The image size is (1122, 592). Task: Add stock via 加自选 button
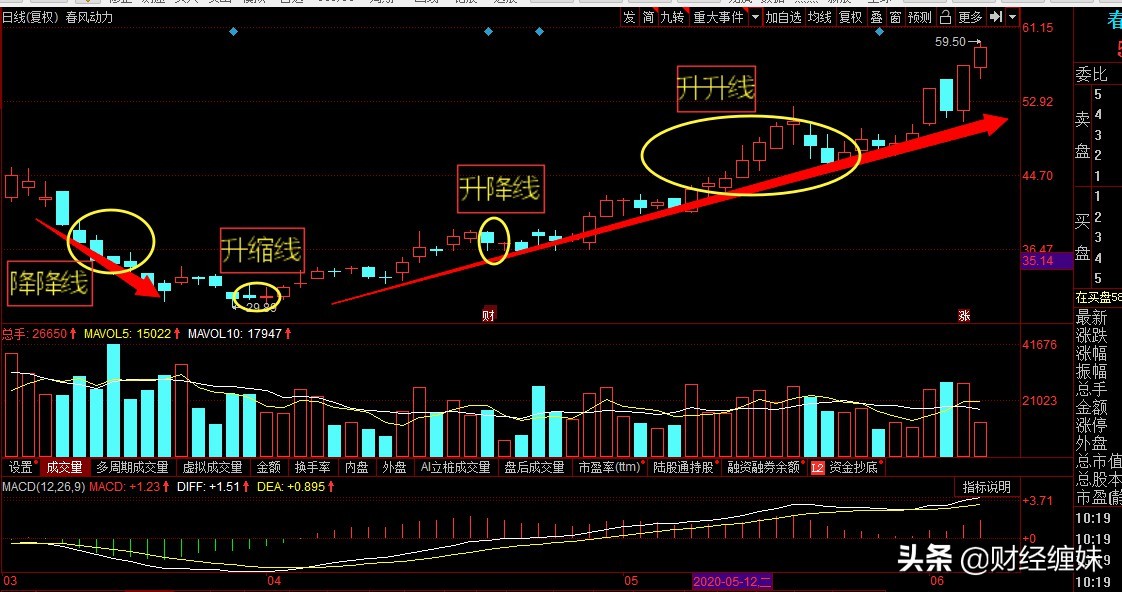click(784, 17)
